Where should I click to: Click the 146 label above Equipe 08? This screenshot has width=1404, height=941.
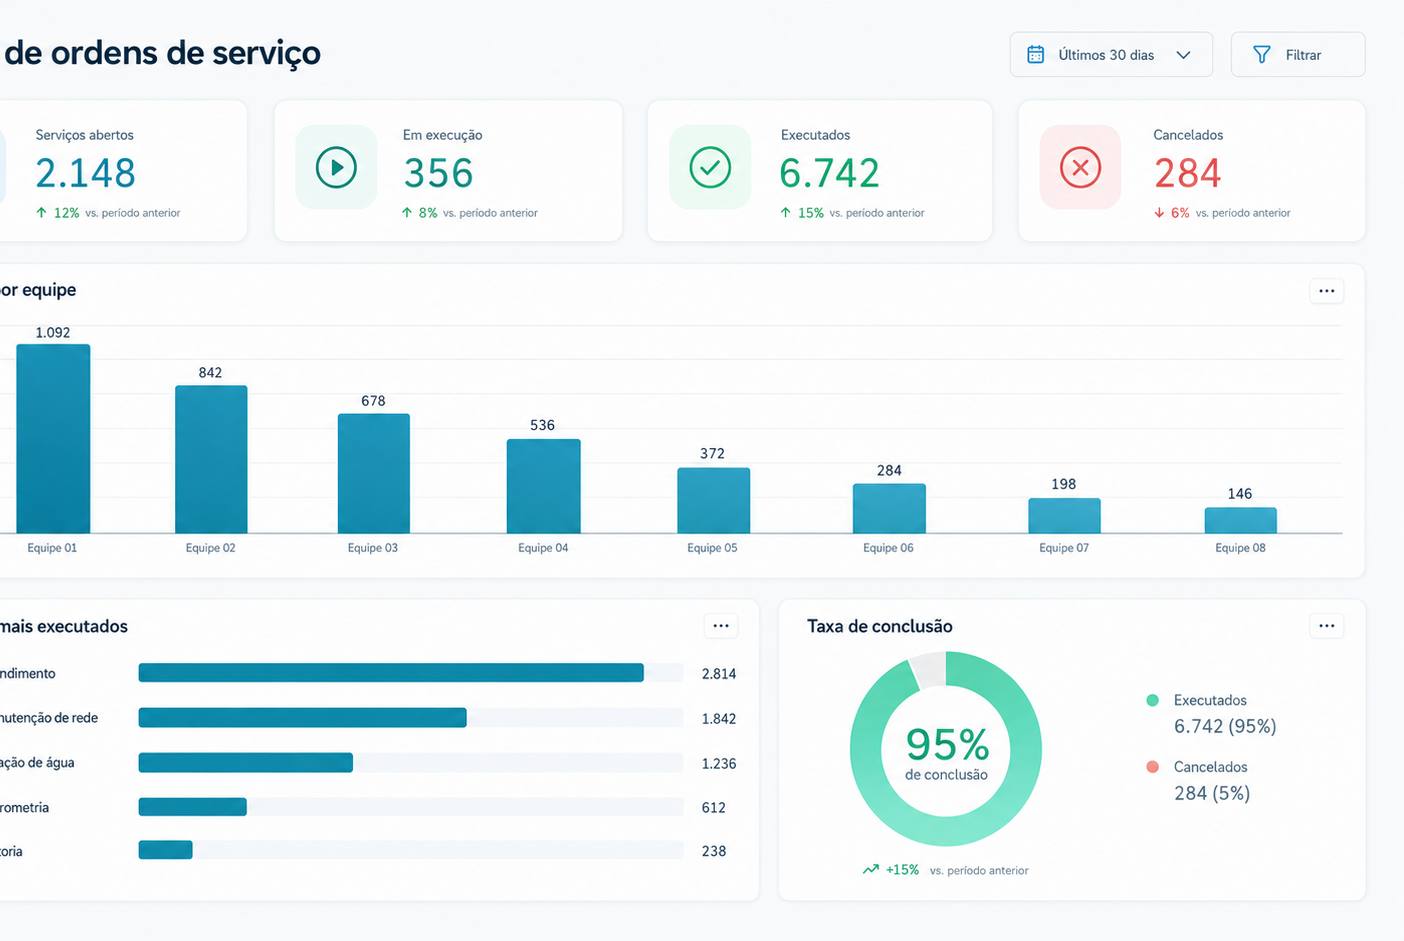pyautogui.click(x=1240, y=494)
